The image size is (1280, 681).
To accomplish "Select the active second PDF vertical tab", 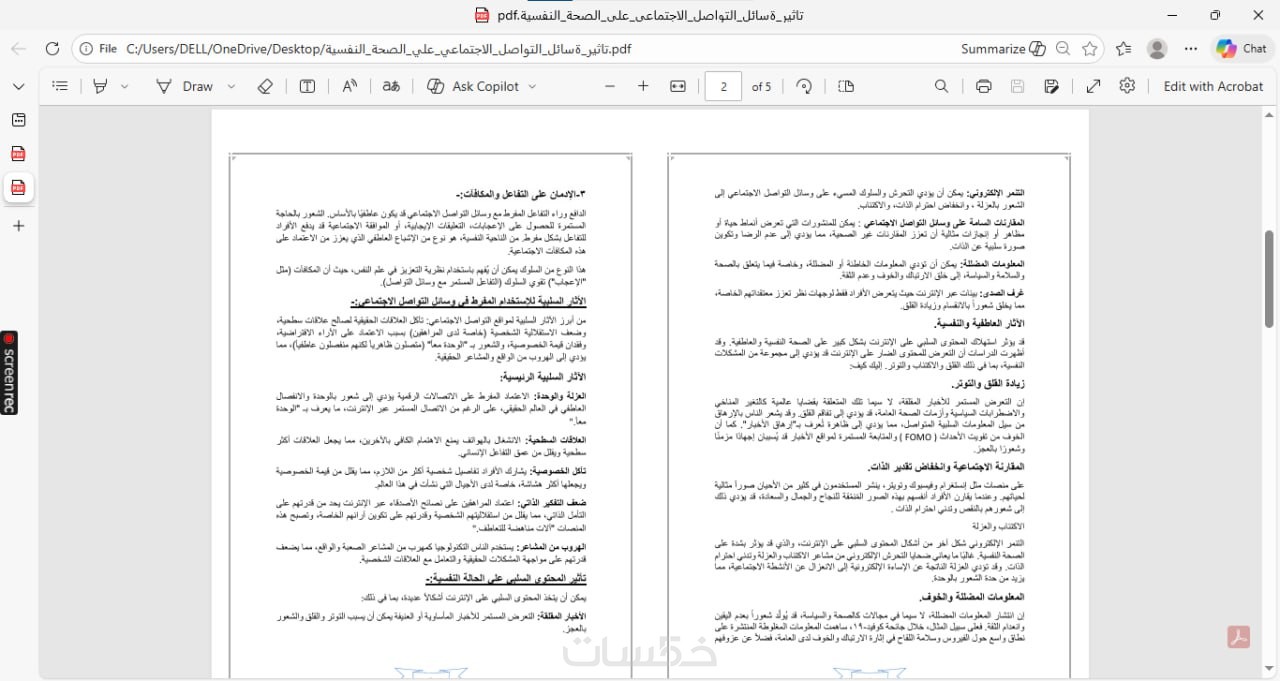I will pos(18,187).
